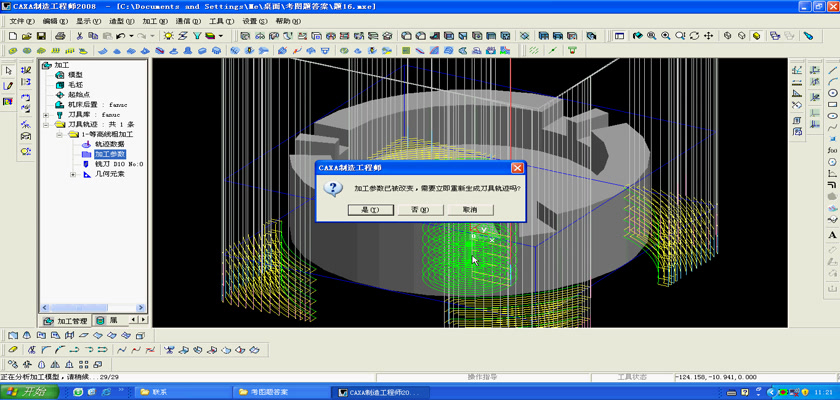Open the 加工 menu
The image size is (840, 400).
(x=155, y=21)
